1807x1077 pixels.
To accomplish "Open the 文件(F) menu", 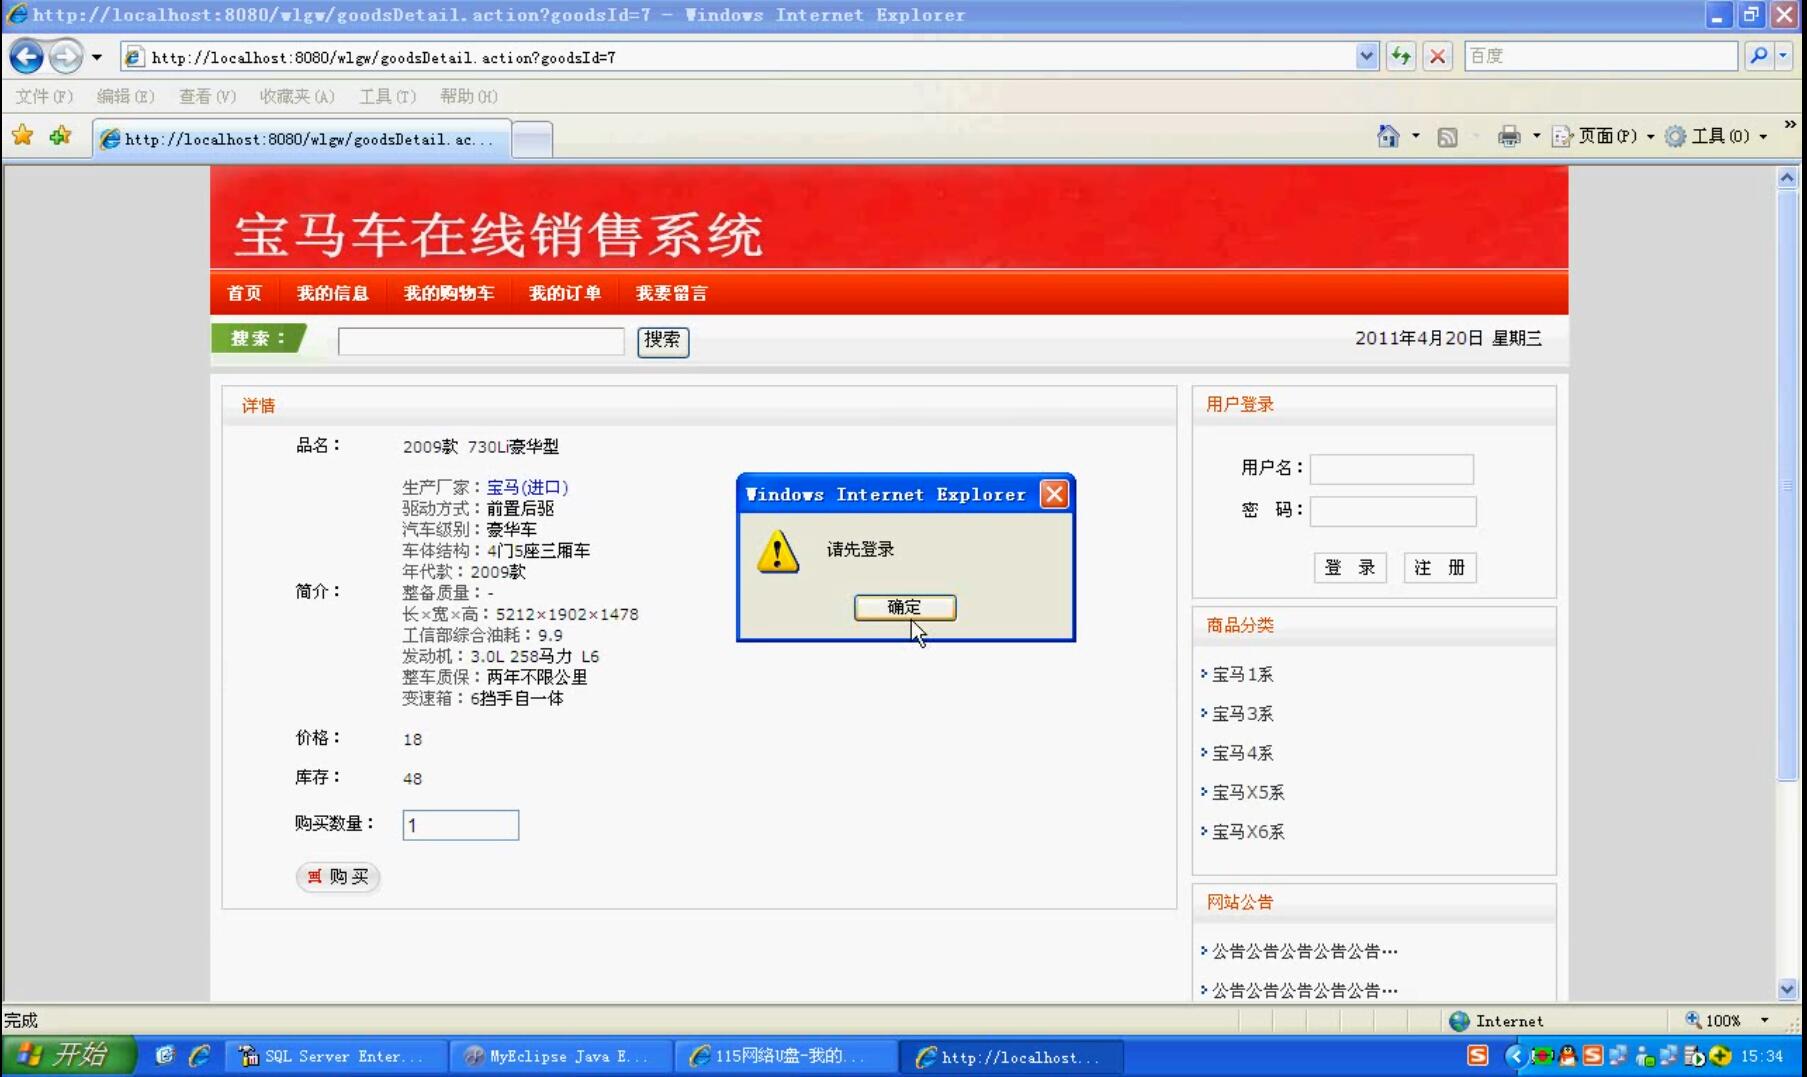I will pyautogui.click(x=44, y=96).
